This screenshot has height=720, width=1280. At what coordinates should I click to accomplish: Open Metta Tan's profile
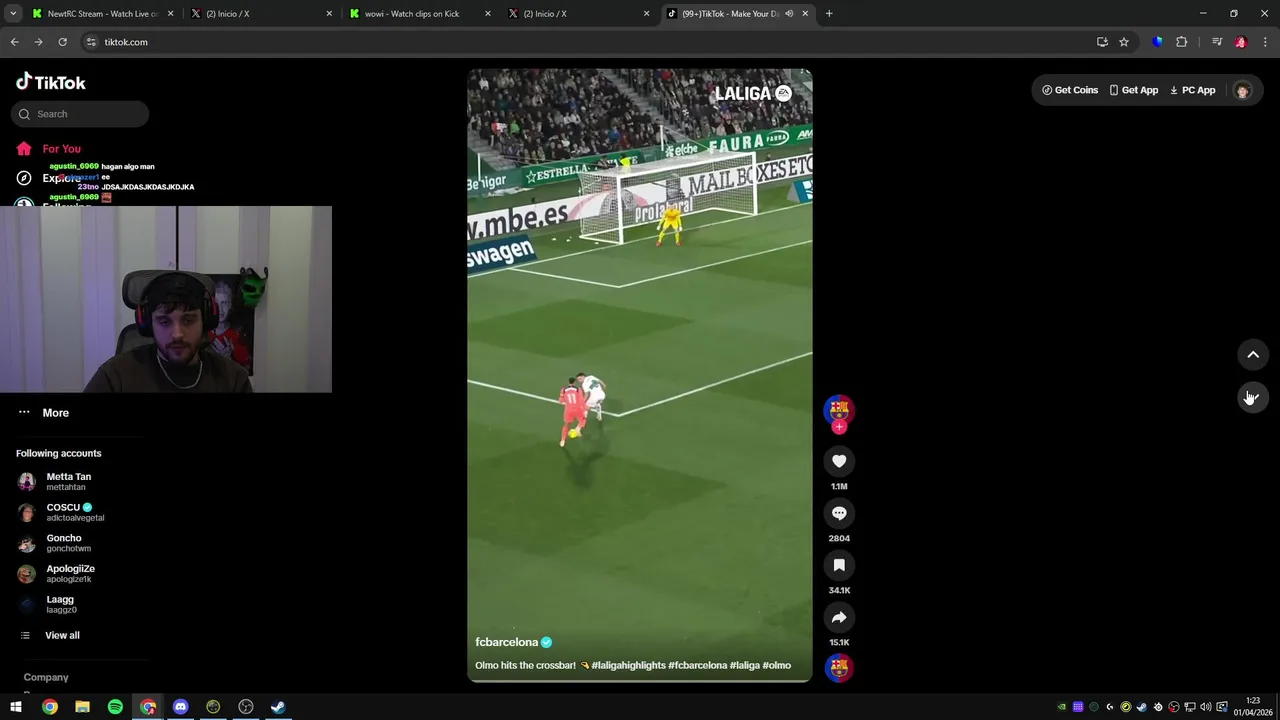58,481
